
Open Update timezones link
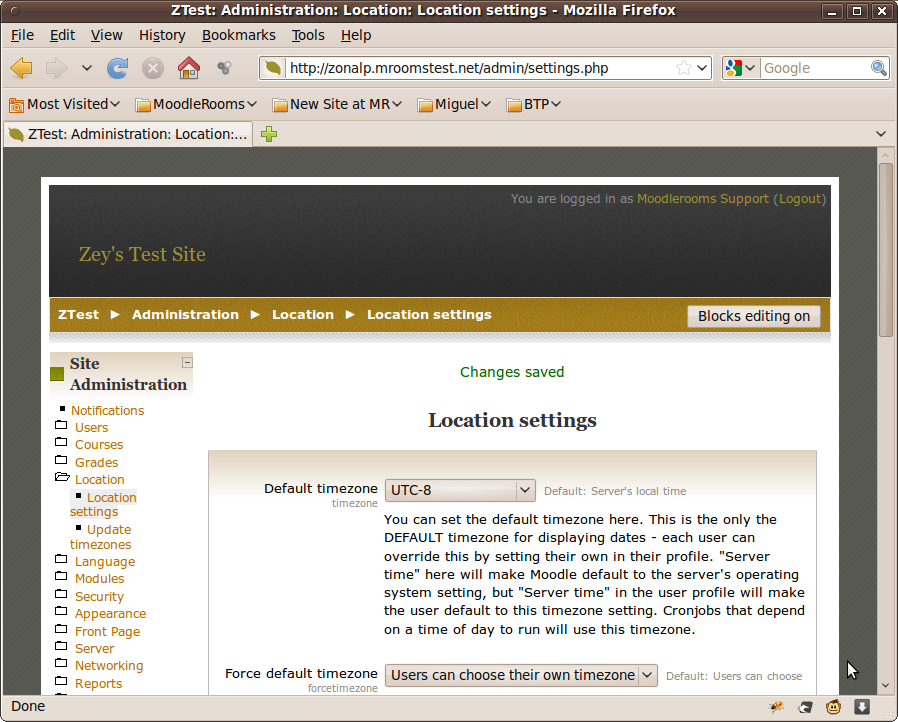click(101, 537)
